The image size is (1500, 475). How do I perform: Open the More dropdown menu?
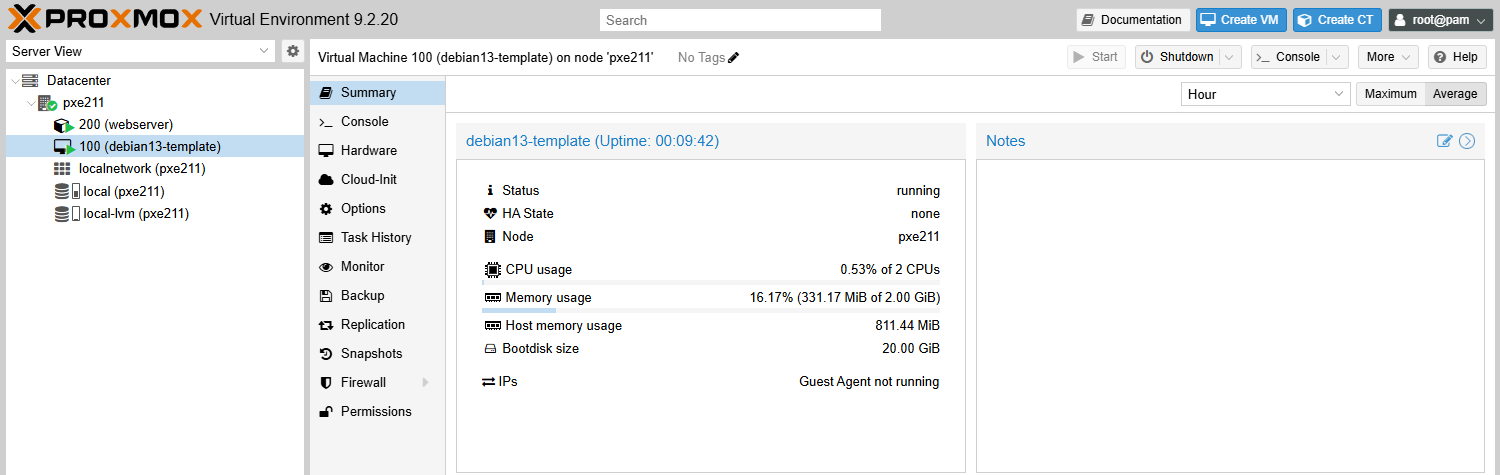point(1388,57)
